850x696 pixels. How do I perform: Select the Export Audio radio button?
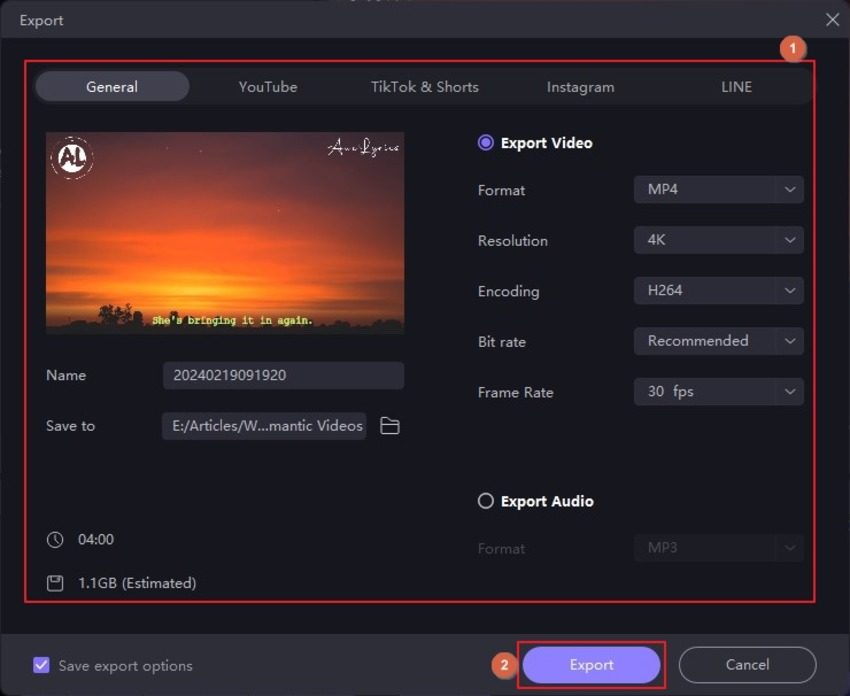point(487,501)
